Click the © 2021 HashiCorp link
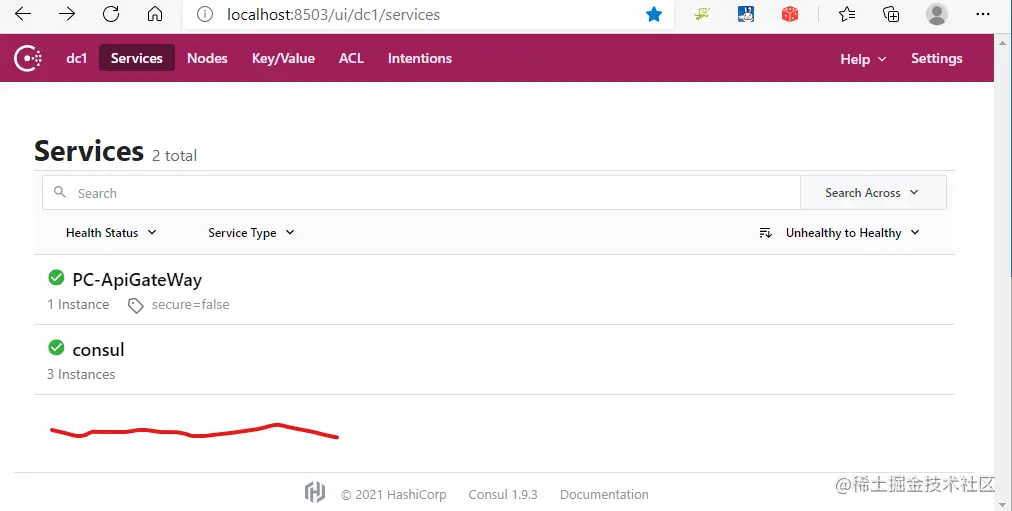1012x511 pixels. click(394, 494)
